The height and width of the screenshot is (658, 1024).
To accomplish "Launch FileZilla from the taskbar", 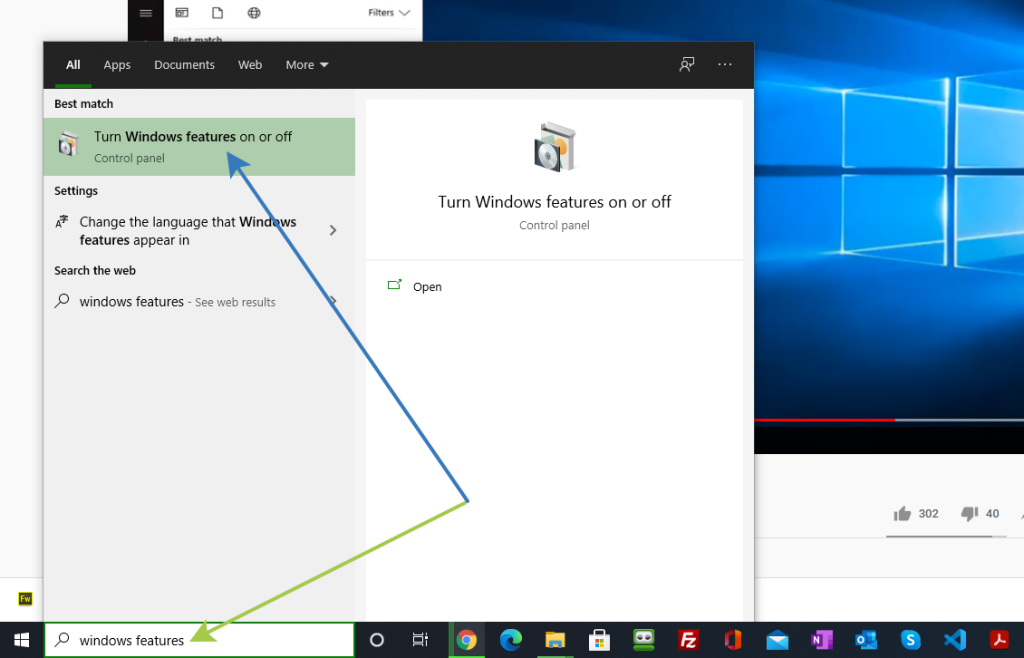I will click(688, 640).
